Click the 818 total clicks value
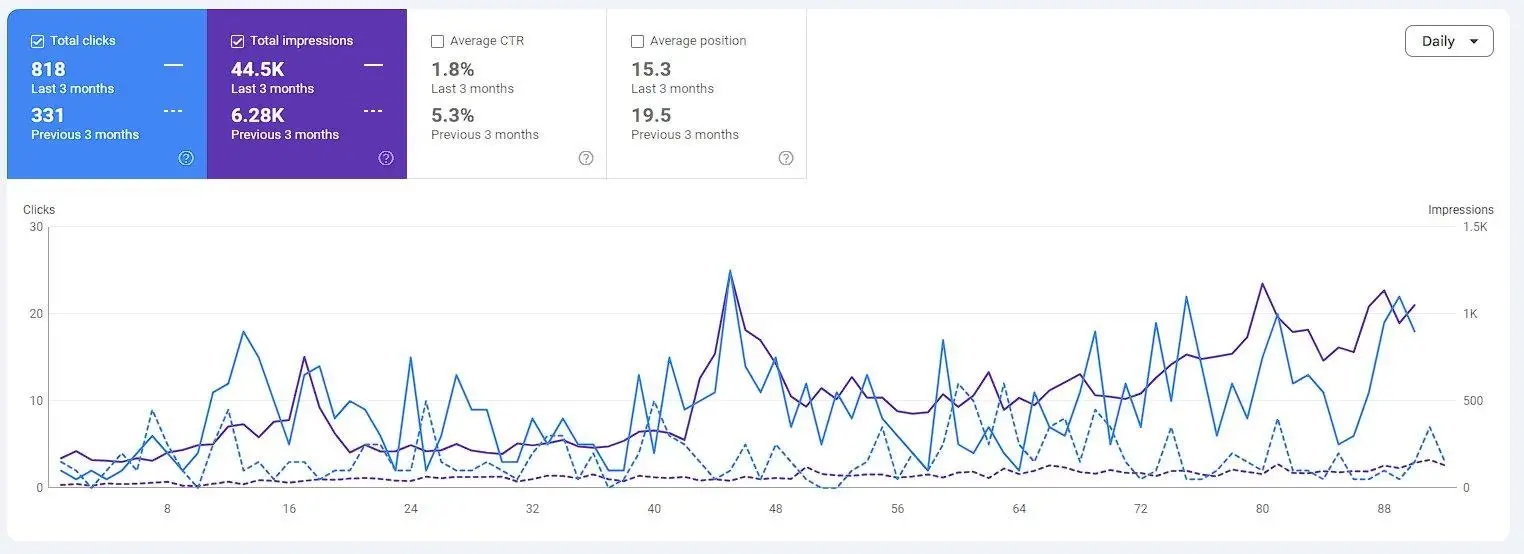The image size is (1524, 554). pos(48,69)
